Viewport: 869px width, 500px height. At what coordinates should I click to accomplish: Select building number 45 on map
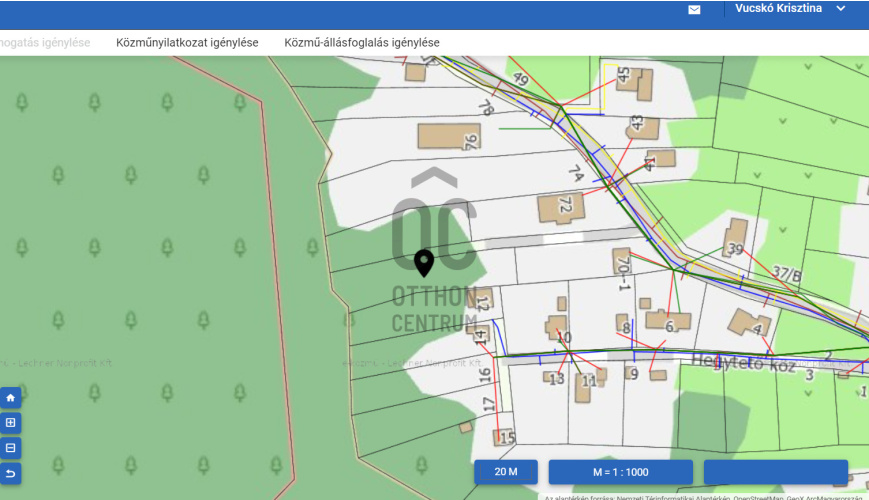pos(635,82)
